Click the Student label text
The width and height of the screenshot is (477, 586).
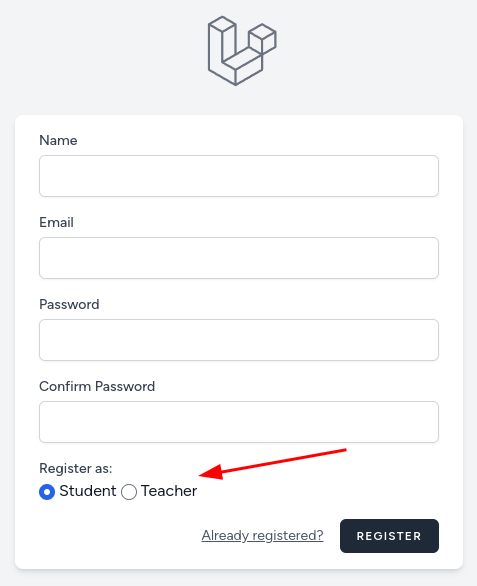88,491
